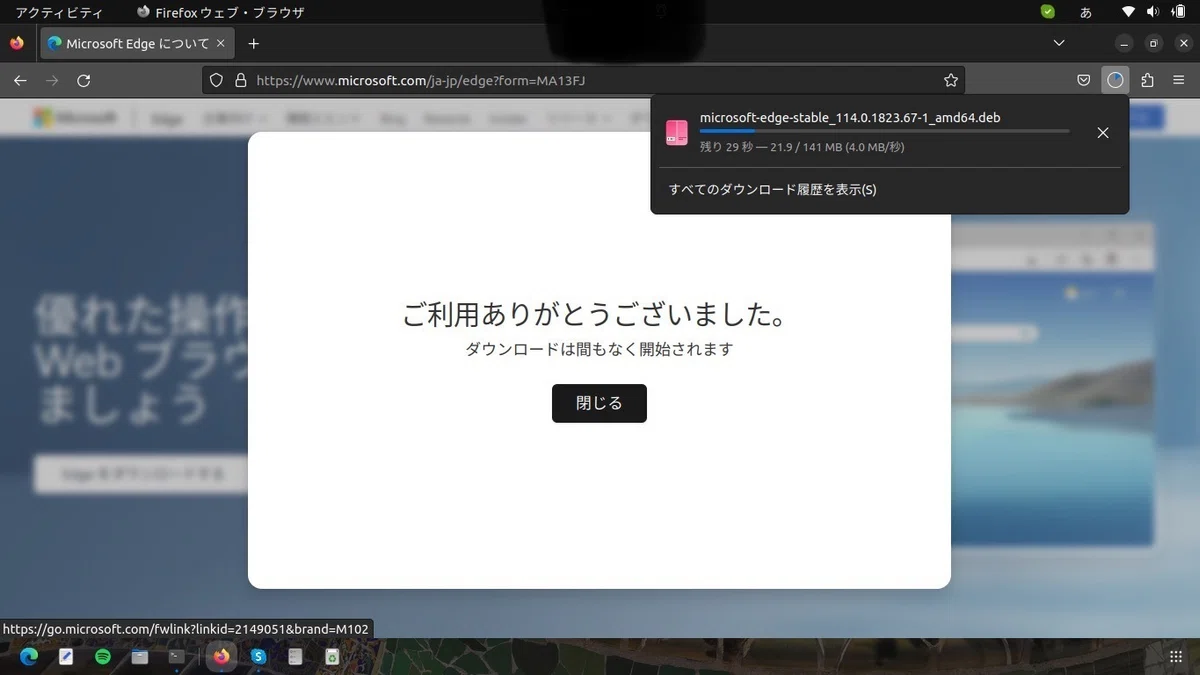
Task: Click the ダウンロードは間もなく開始されます text
Action: (599, 349)
